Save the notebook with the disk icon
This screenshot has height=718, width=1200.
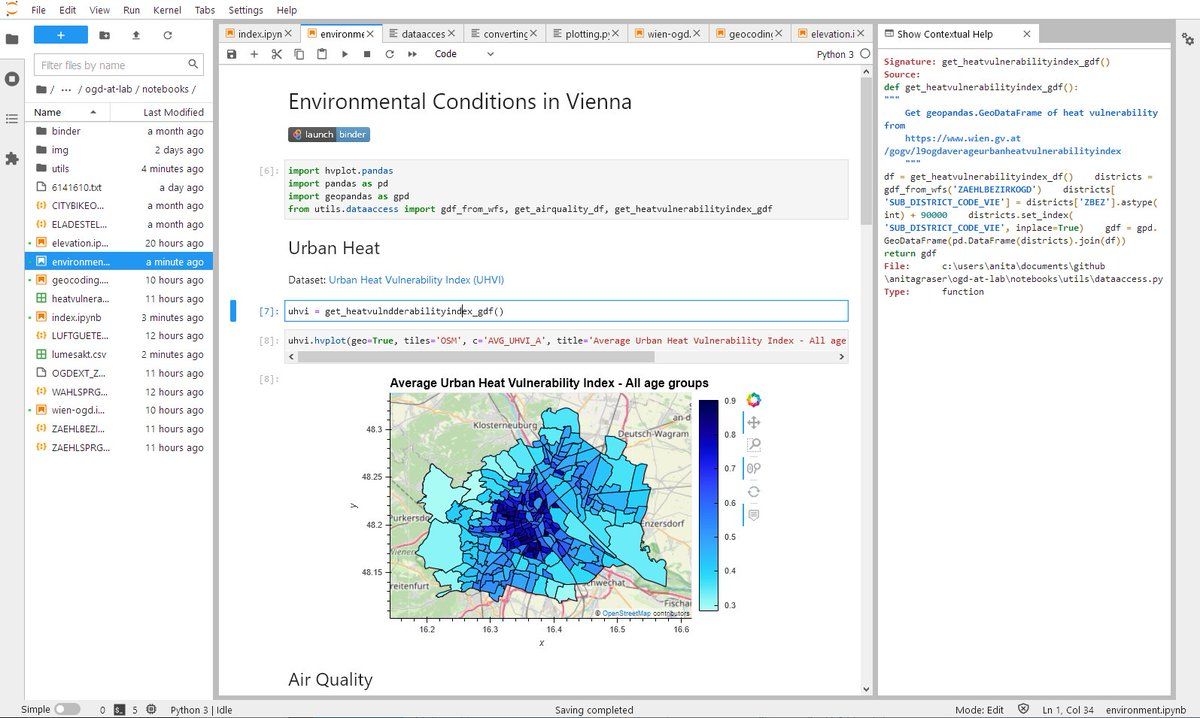point(232,54)
